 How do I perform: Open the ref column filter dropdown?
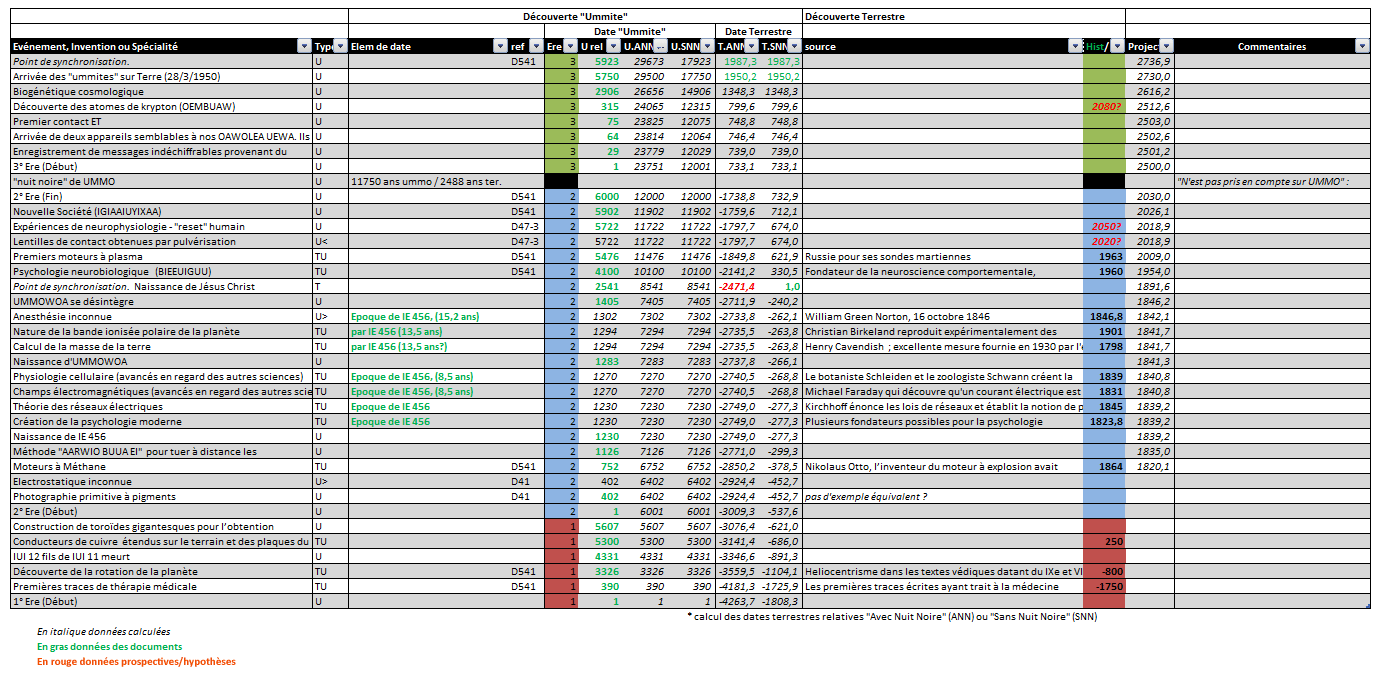[535, 47]
